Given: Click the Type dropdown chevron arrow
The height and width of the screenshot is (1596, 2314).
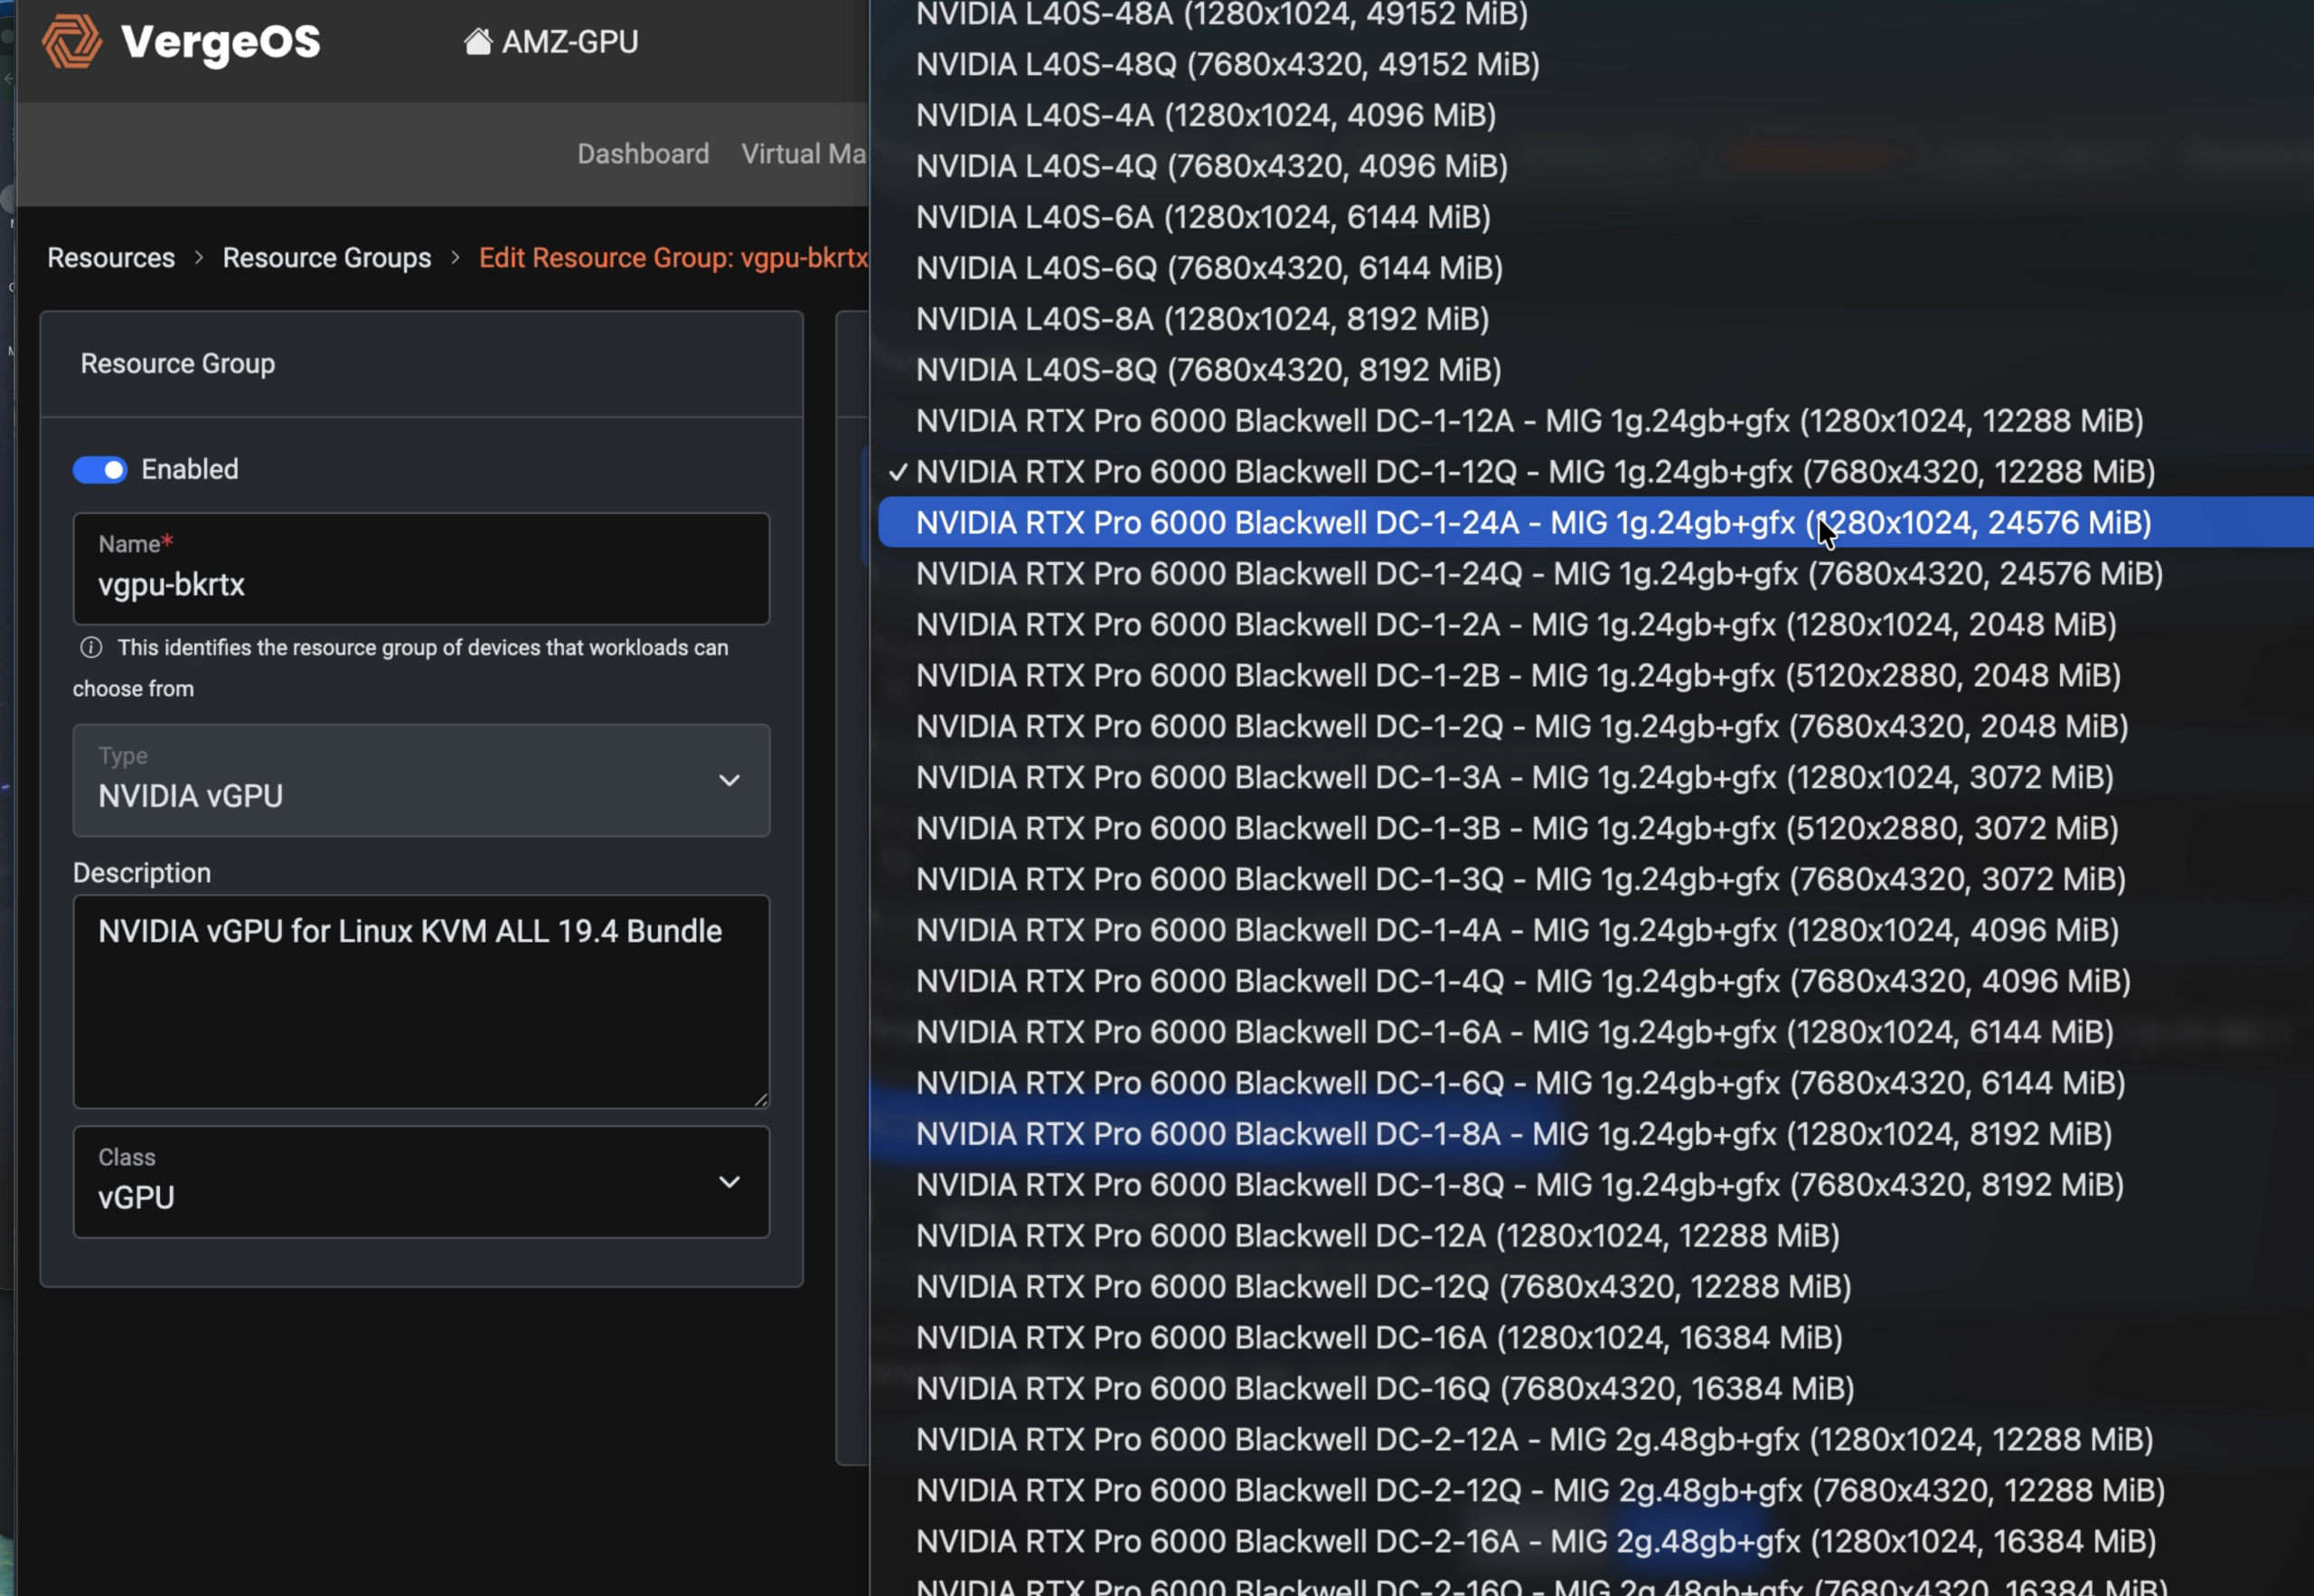Looking at the screenshot, I should tap(729, 781).
